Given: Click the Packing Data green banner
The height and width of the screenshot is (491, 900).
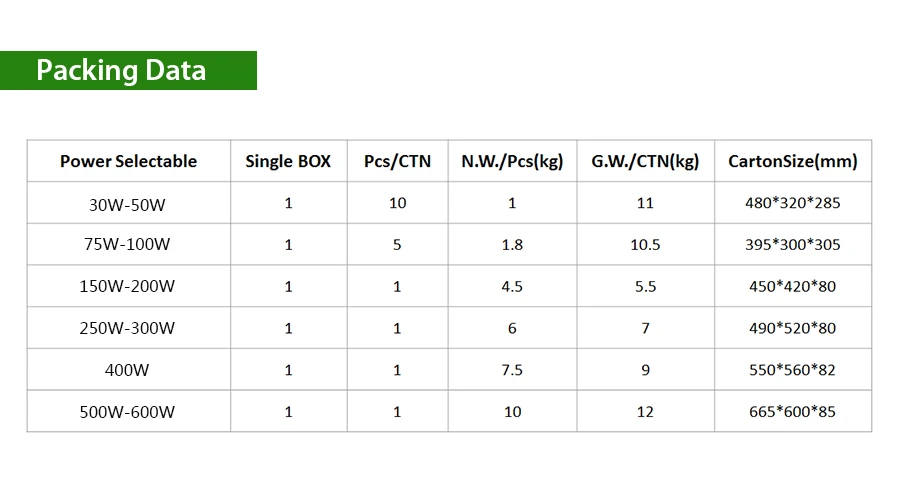Looking at the screenshot, I should point(129,70).
